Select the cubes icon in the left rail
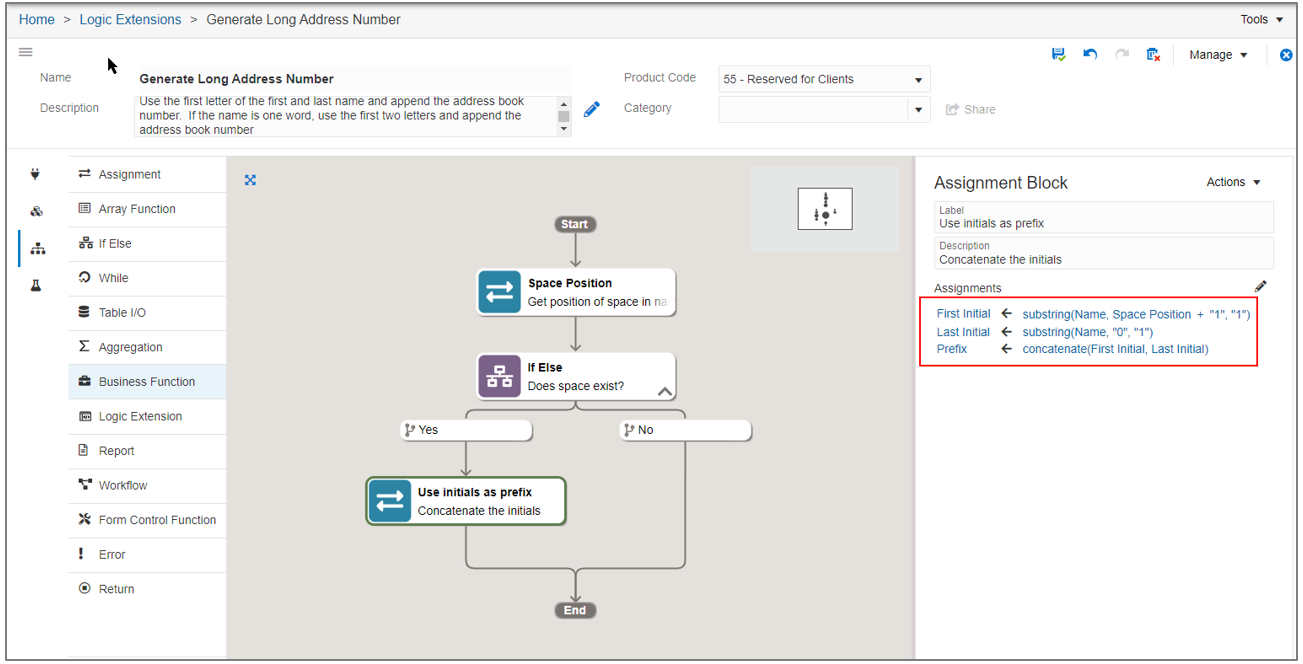The height and width of the screenshot is (664, 1303). point(35,209)
